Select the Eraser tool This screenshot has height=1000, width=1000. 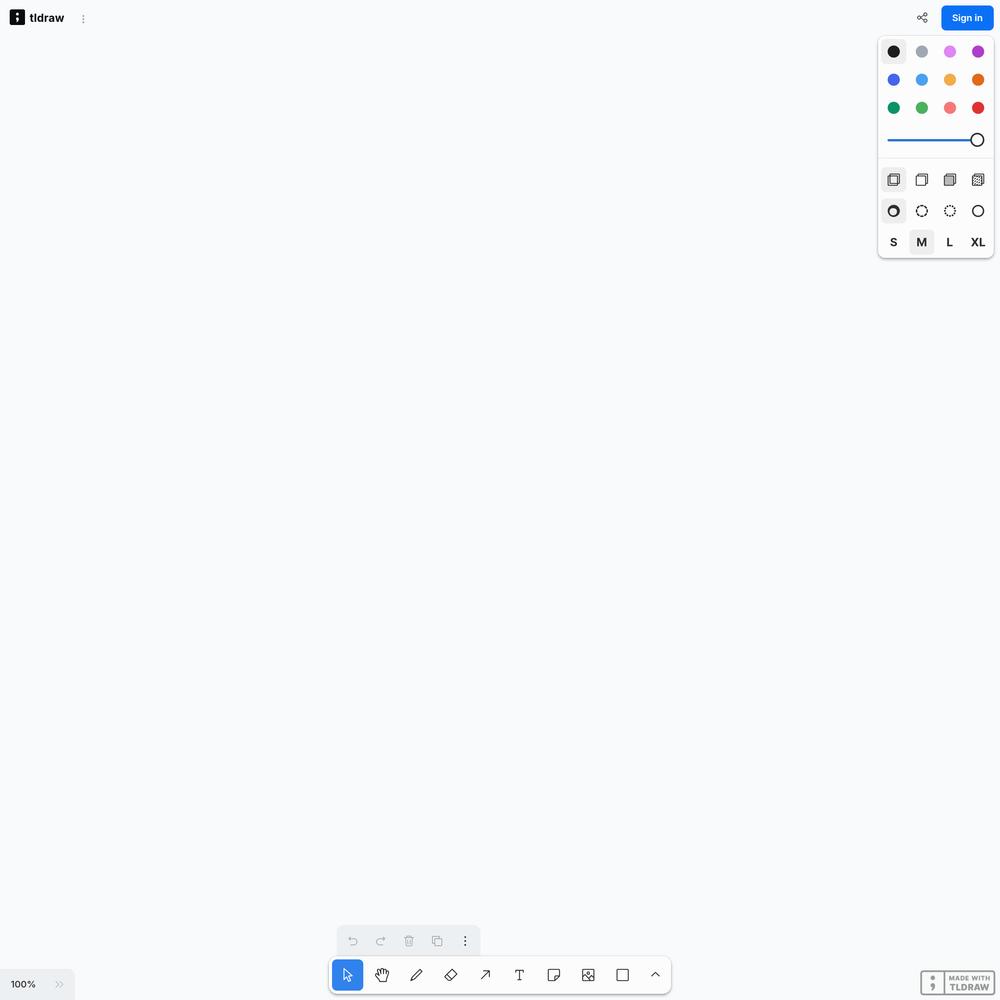pos(451,974)
